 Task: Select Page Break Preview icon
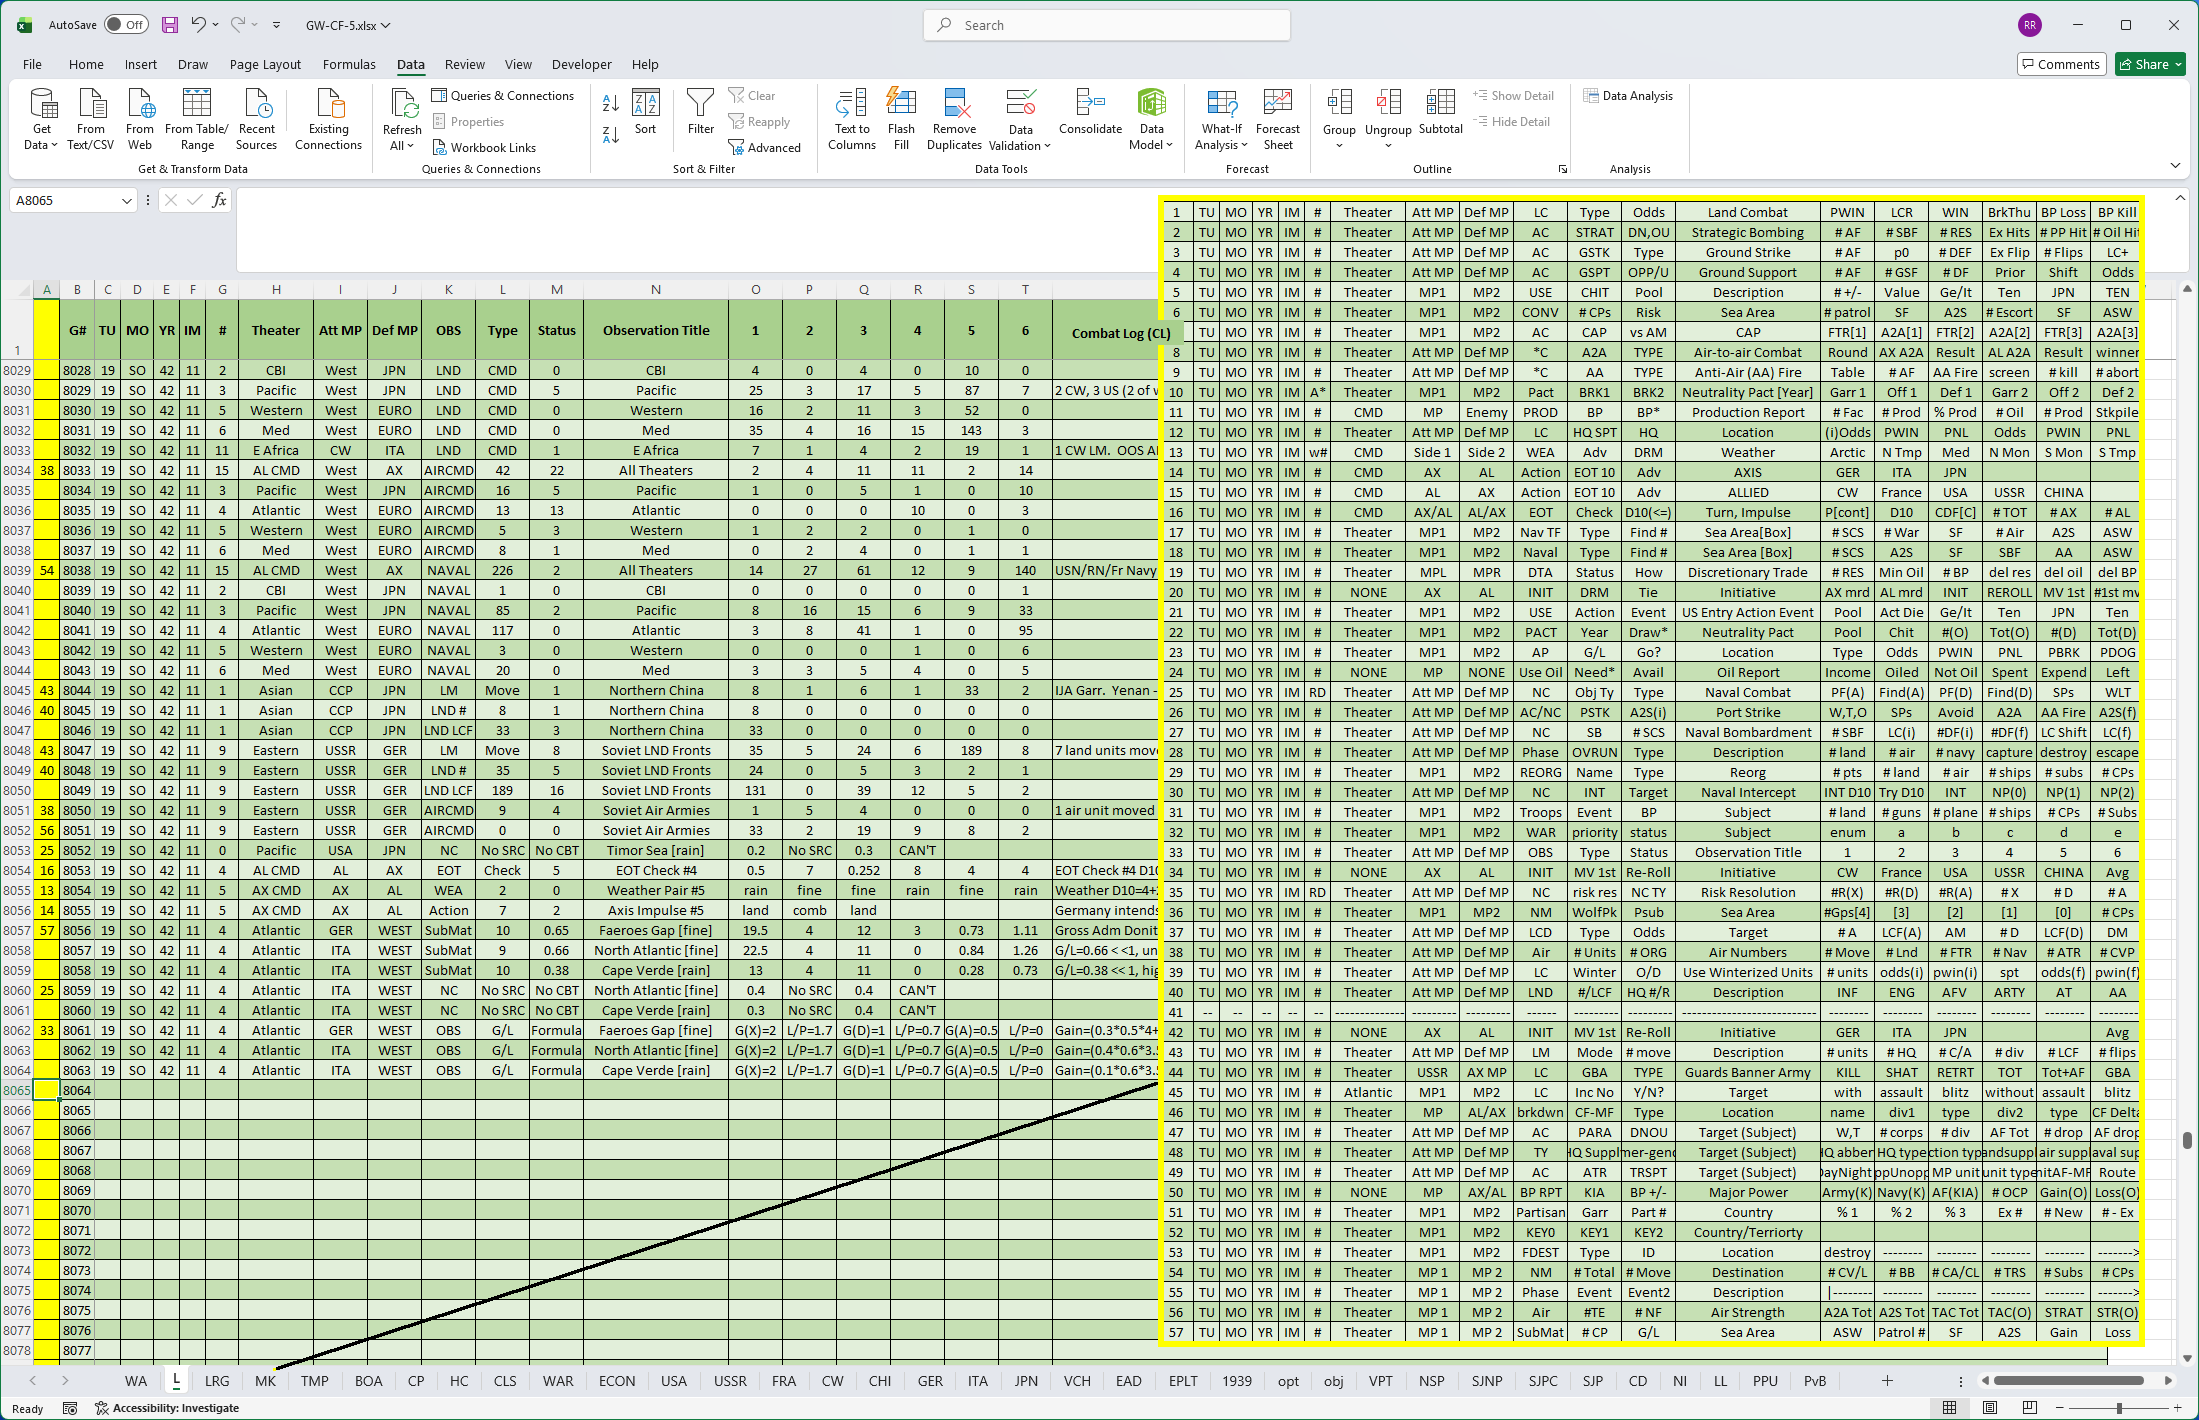2029,1408
